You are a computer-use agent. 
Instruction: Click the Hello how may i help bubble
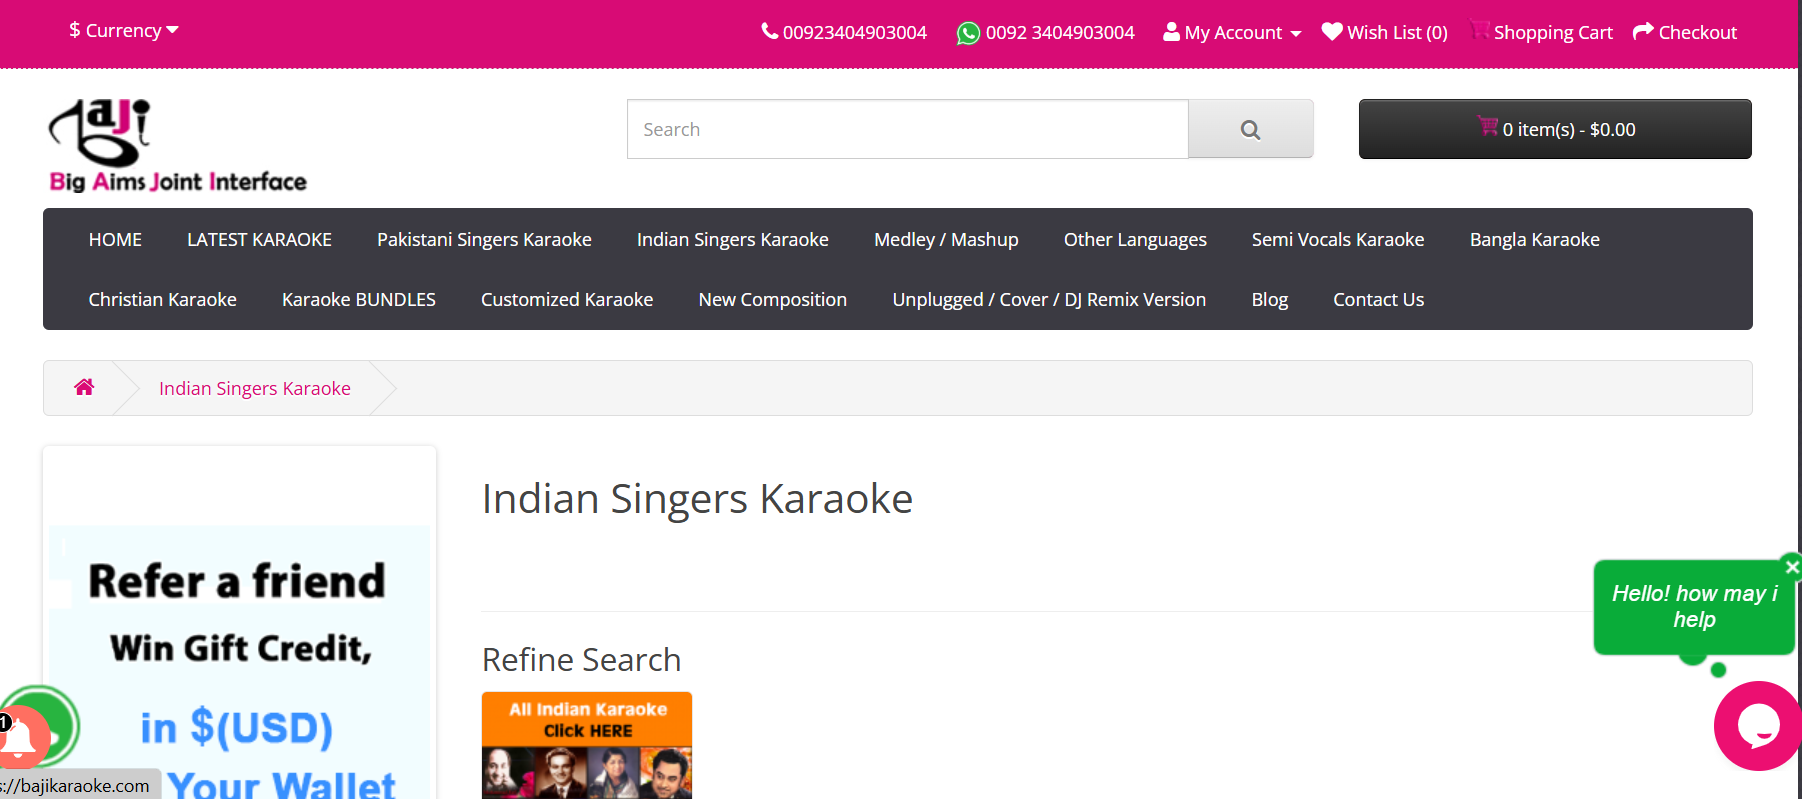click(1694, 607)
